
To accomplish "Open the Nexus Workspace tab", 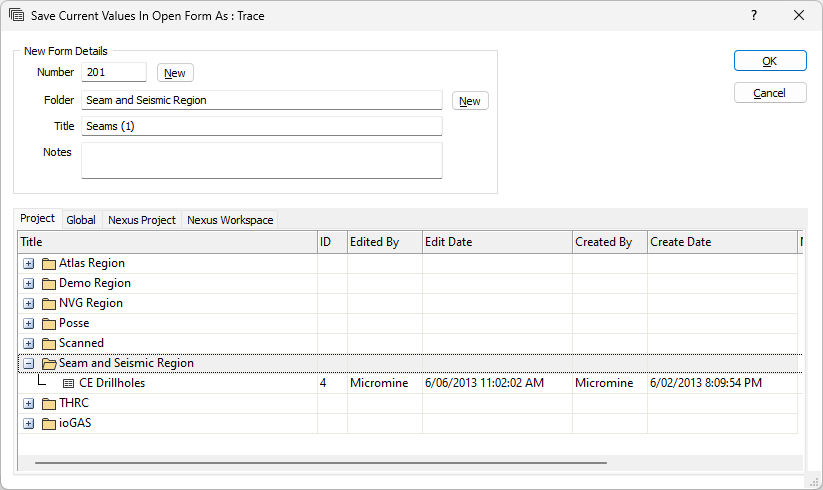I will click(x=230, y=220).
